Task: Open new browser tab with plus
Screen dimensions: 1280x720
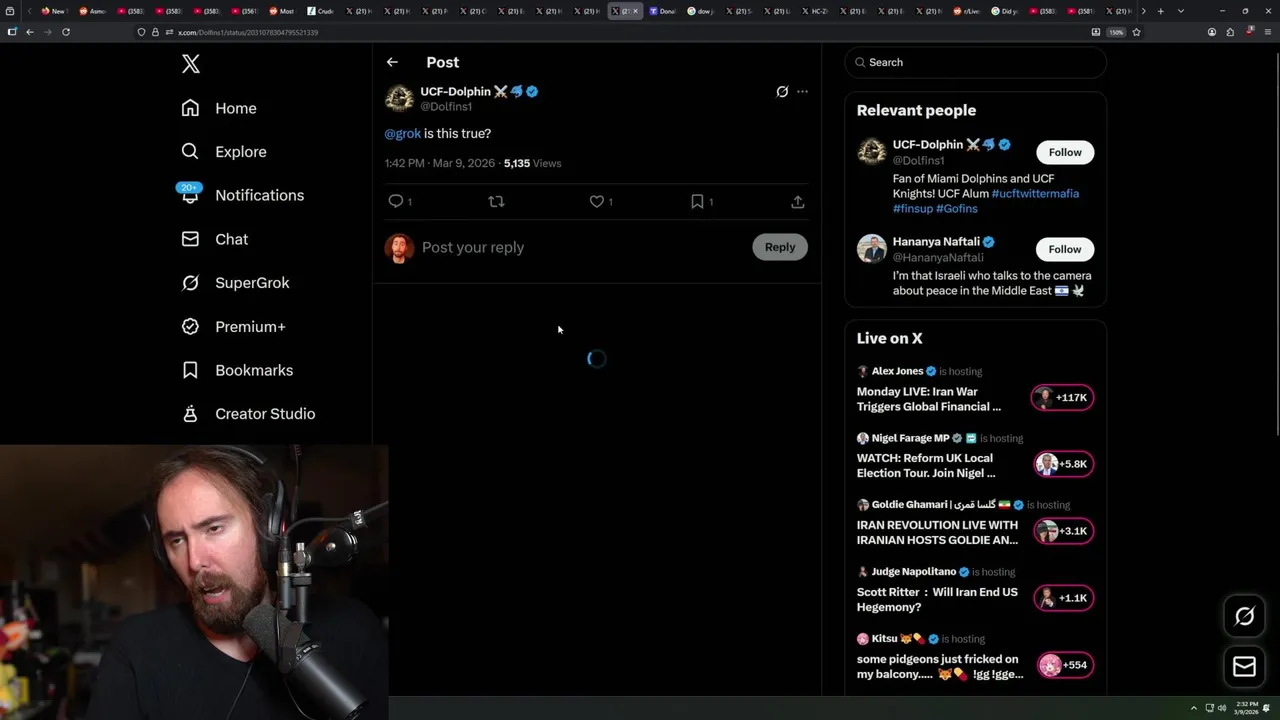Action: coord(1160,11)
